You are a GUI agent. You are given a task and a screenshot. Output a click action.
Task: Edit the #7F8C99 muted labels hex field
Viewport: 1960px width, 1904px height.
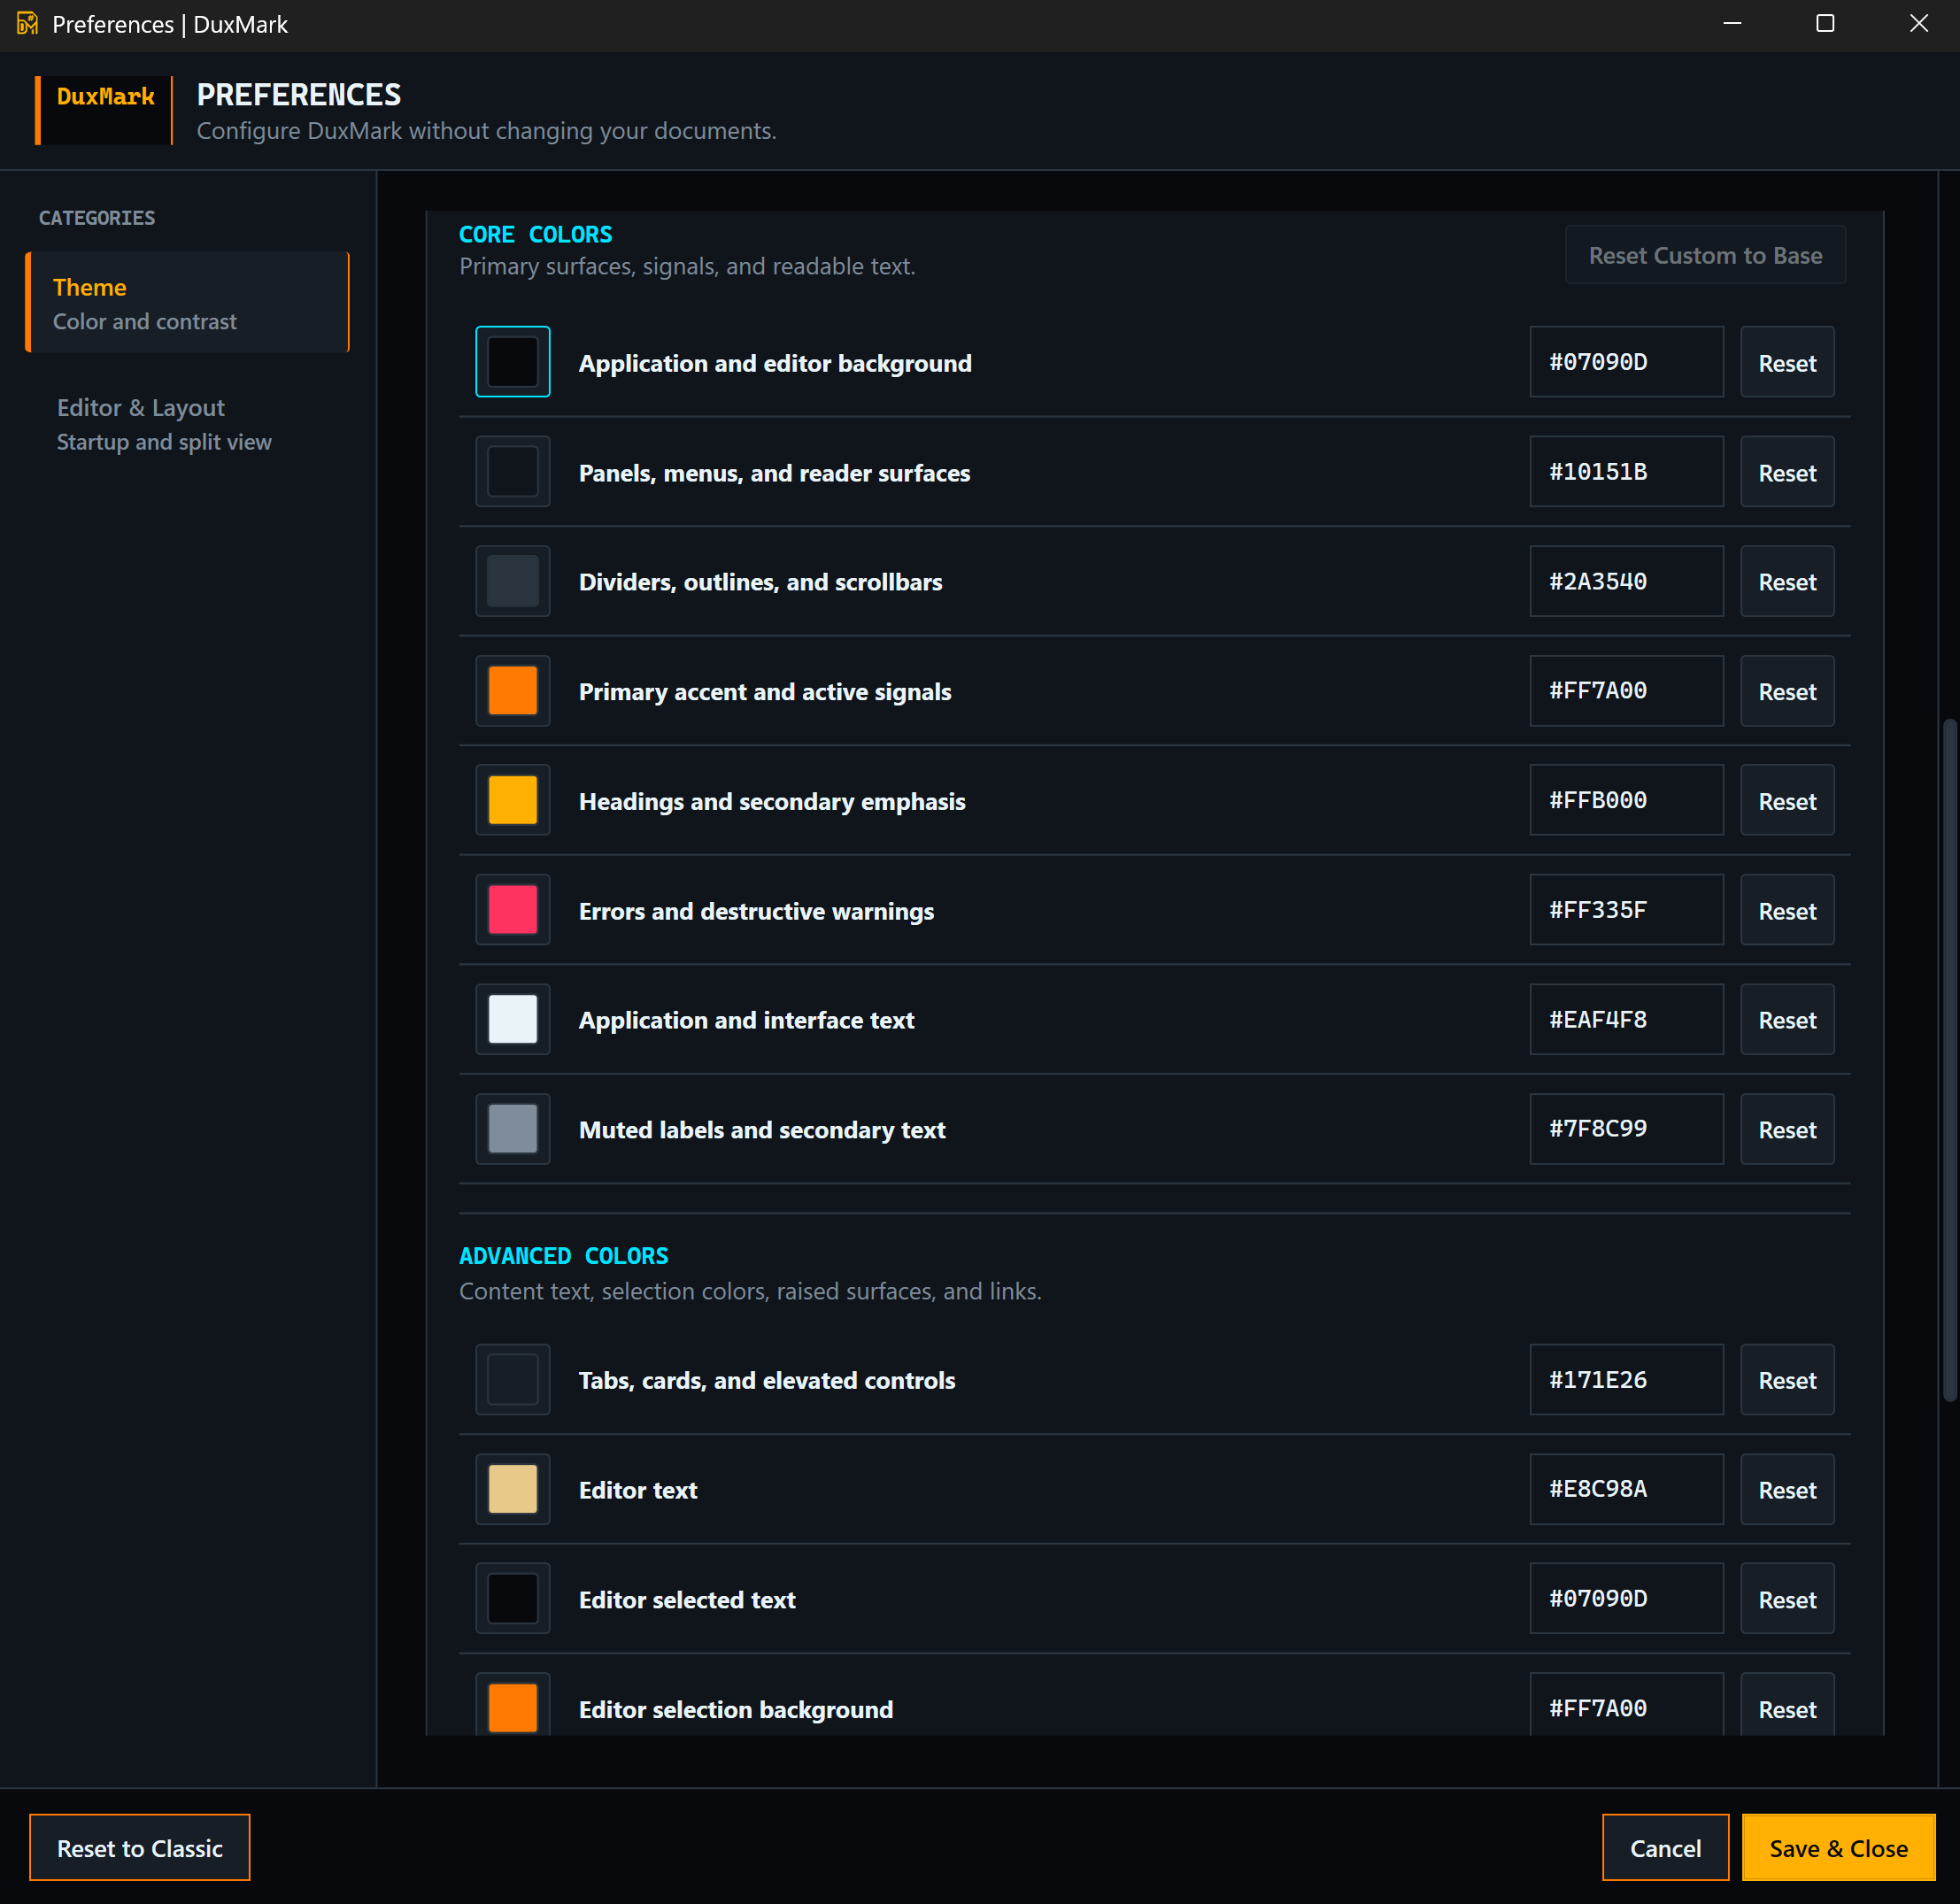(1627, 1129)
